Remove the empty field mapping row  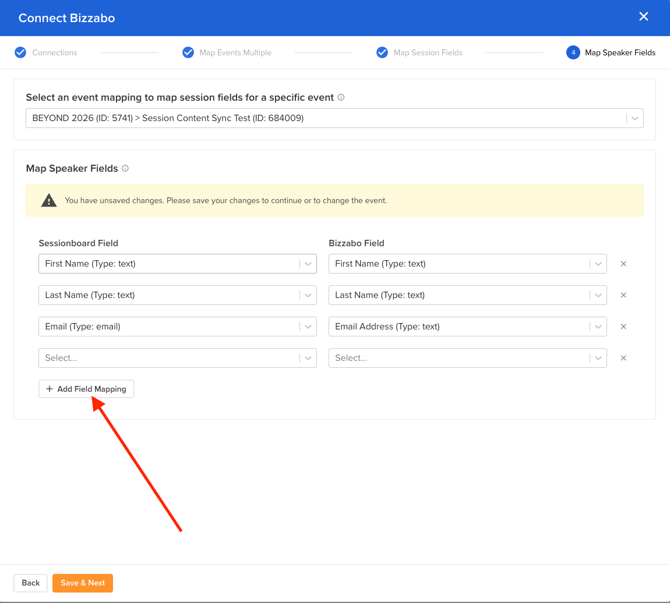pyautogui.click(x=623, y=358)
